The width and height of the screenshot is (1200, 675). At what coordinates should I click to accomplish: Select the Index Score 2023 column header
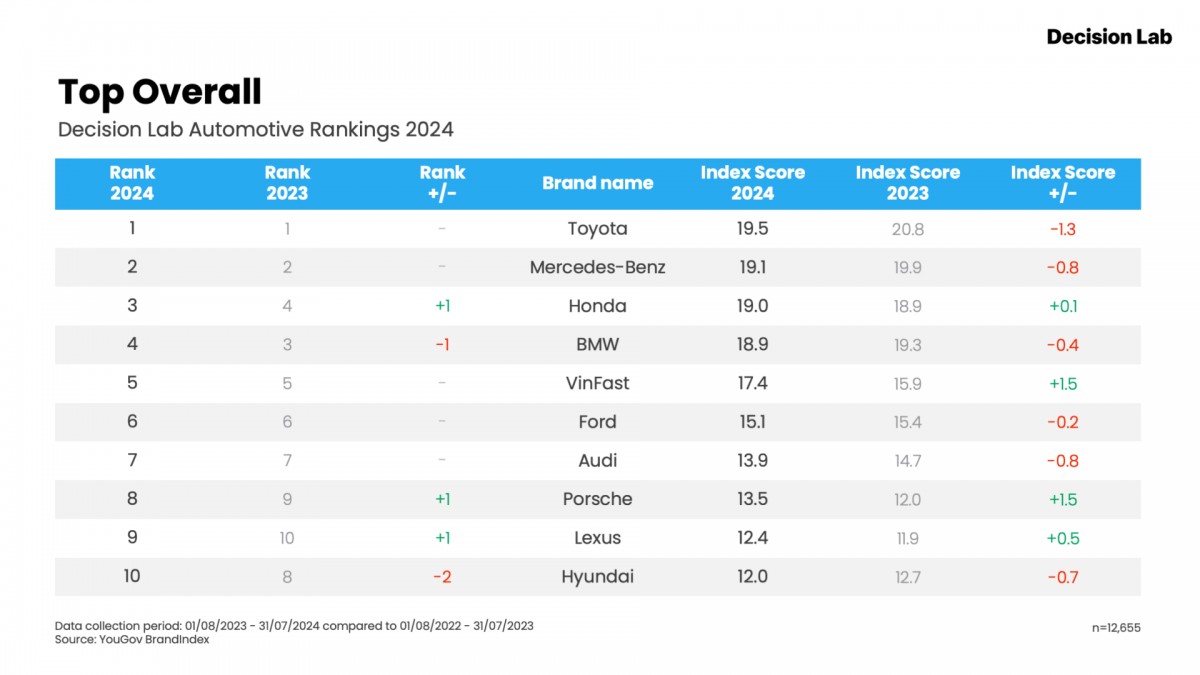907,183
